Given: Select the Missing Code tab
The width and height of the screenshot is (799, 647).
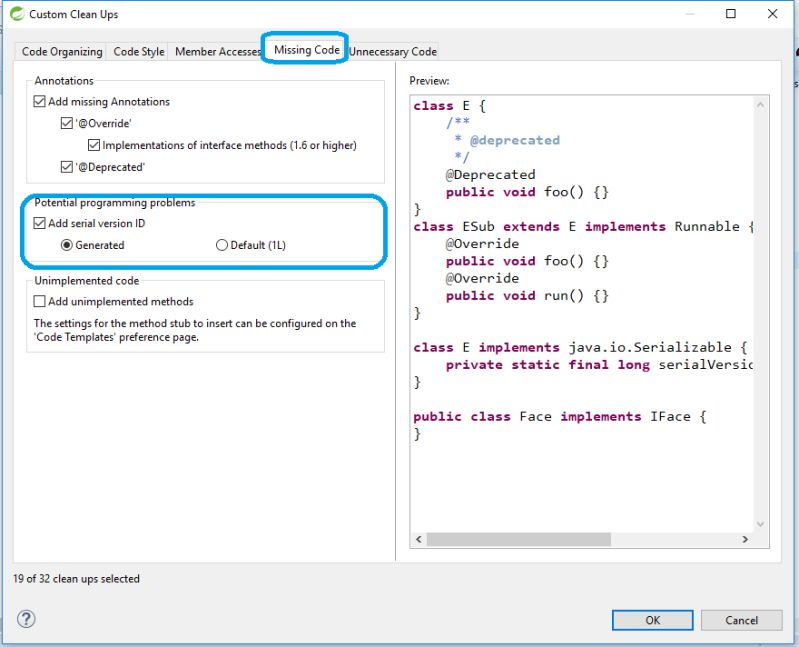Looking at the screenshot, I should tap(307, 49).
